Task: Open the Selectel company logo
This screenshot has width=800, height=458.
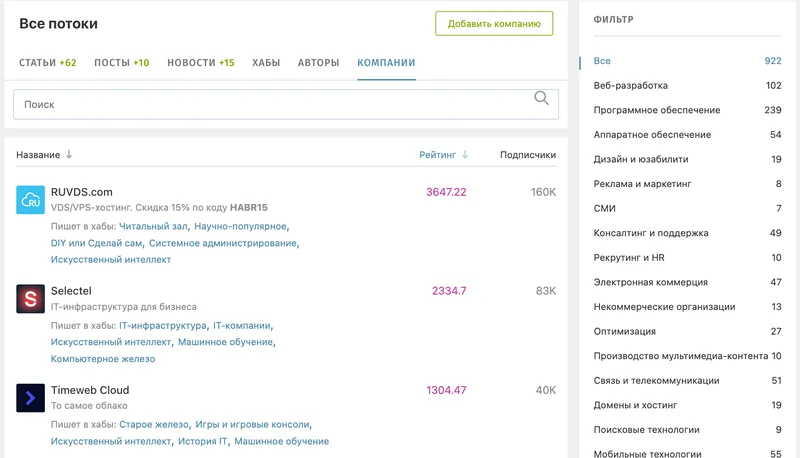Action: tap(31, 299)
